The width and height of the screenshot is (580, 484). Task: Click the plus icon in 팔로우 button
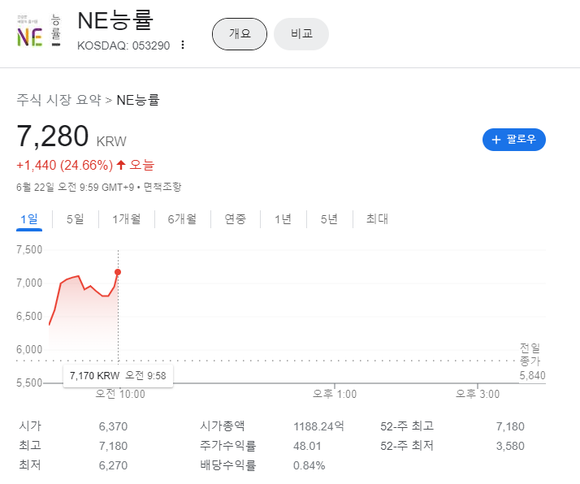(x=496, y=140)
